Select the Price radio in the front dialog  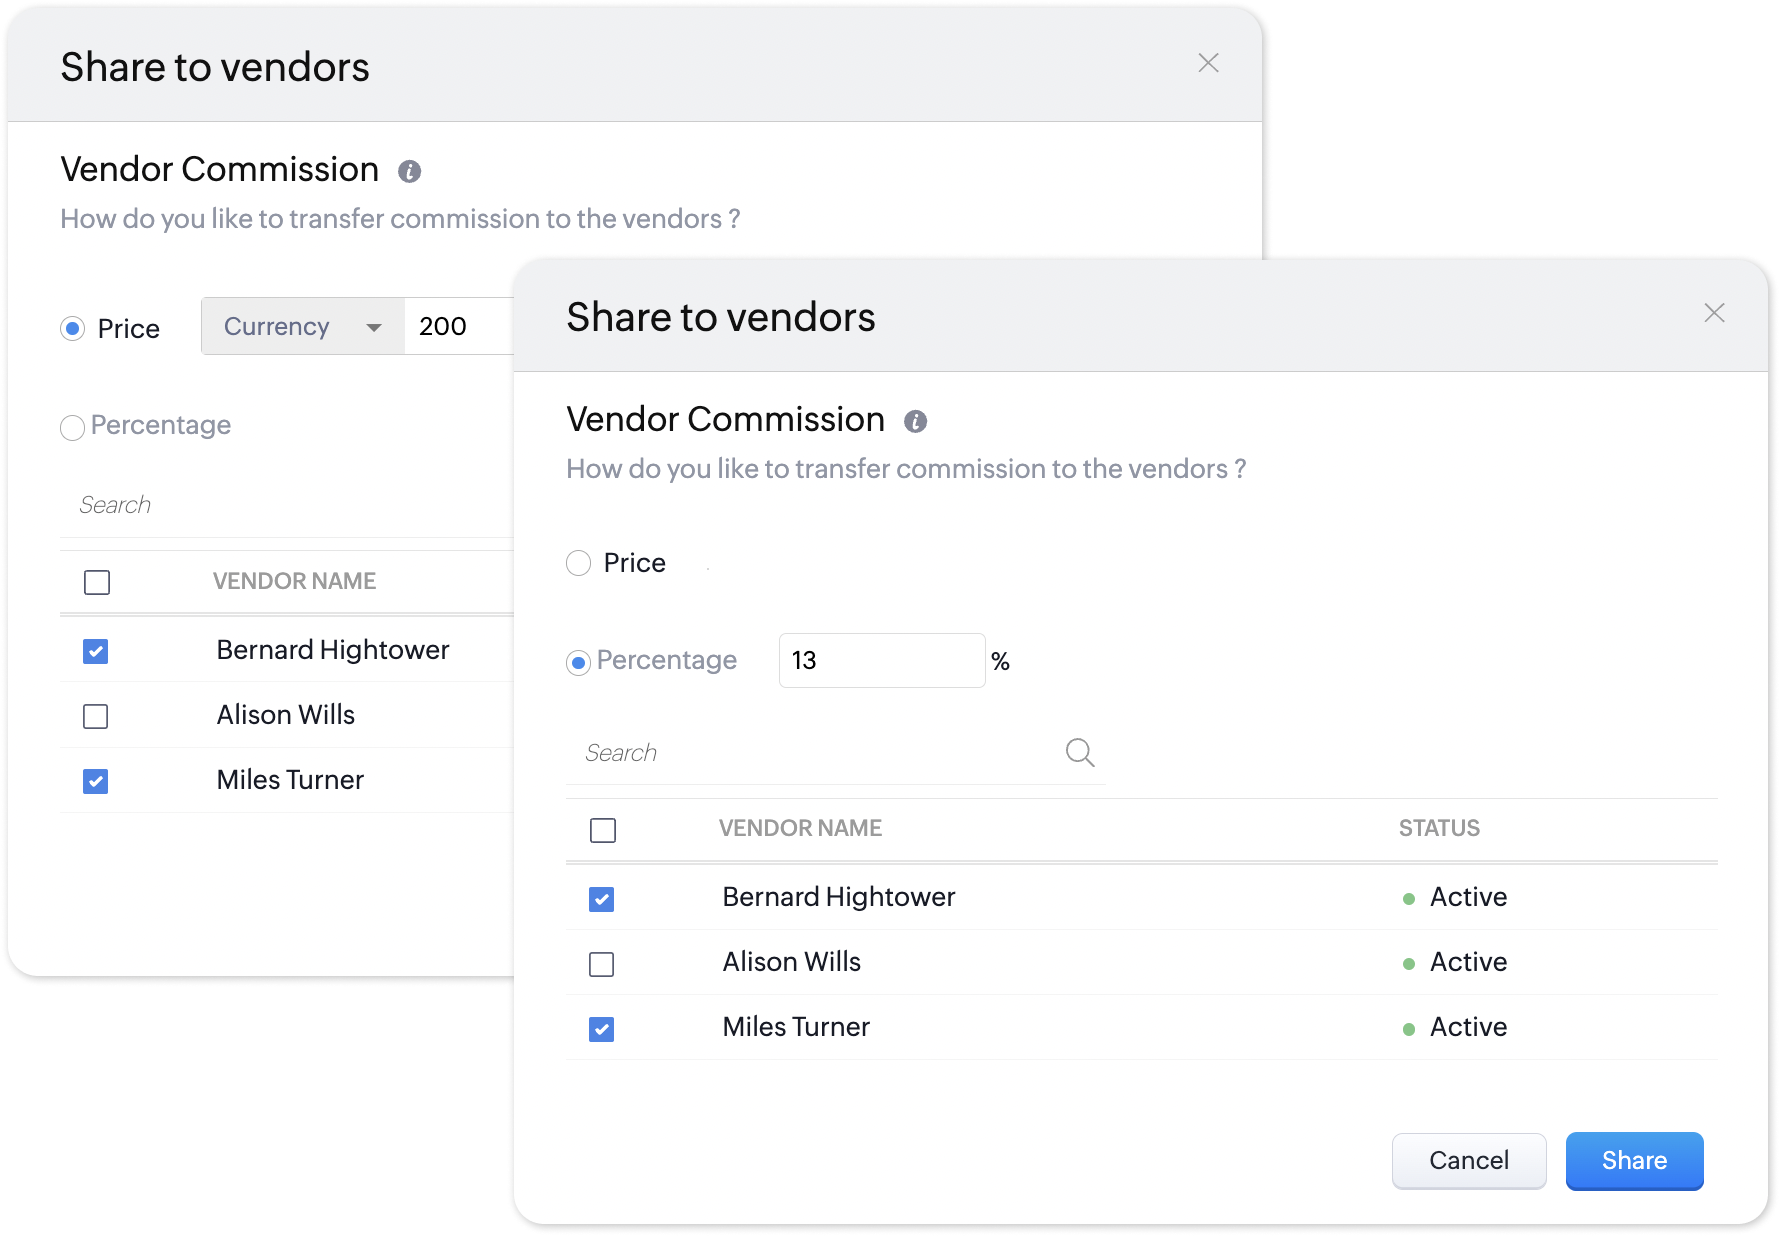[579, 563]
